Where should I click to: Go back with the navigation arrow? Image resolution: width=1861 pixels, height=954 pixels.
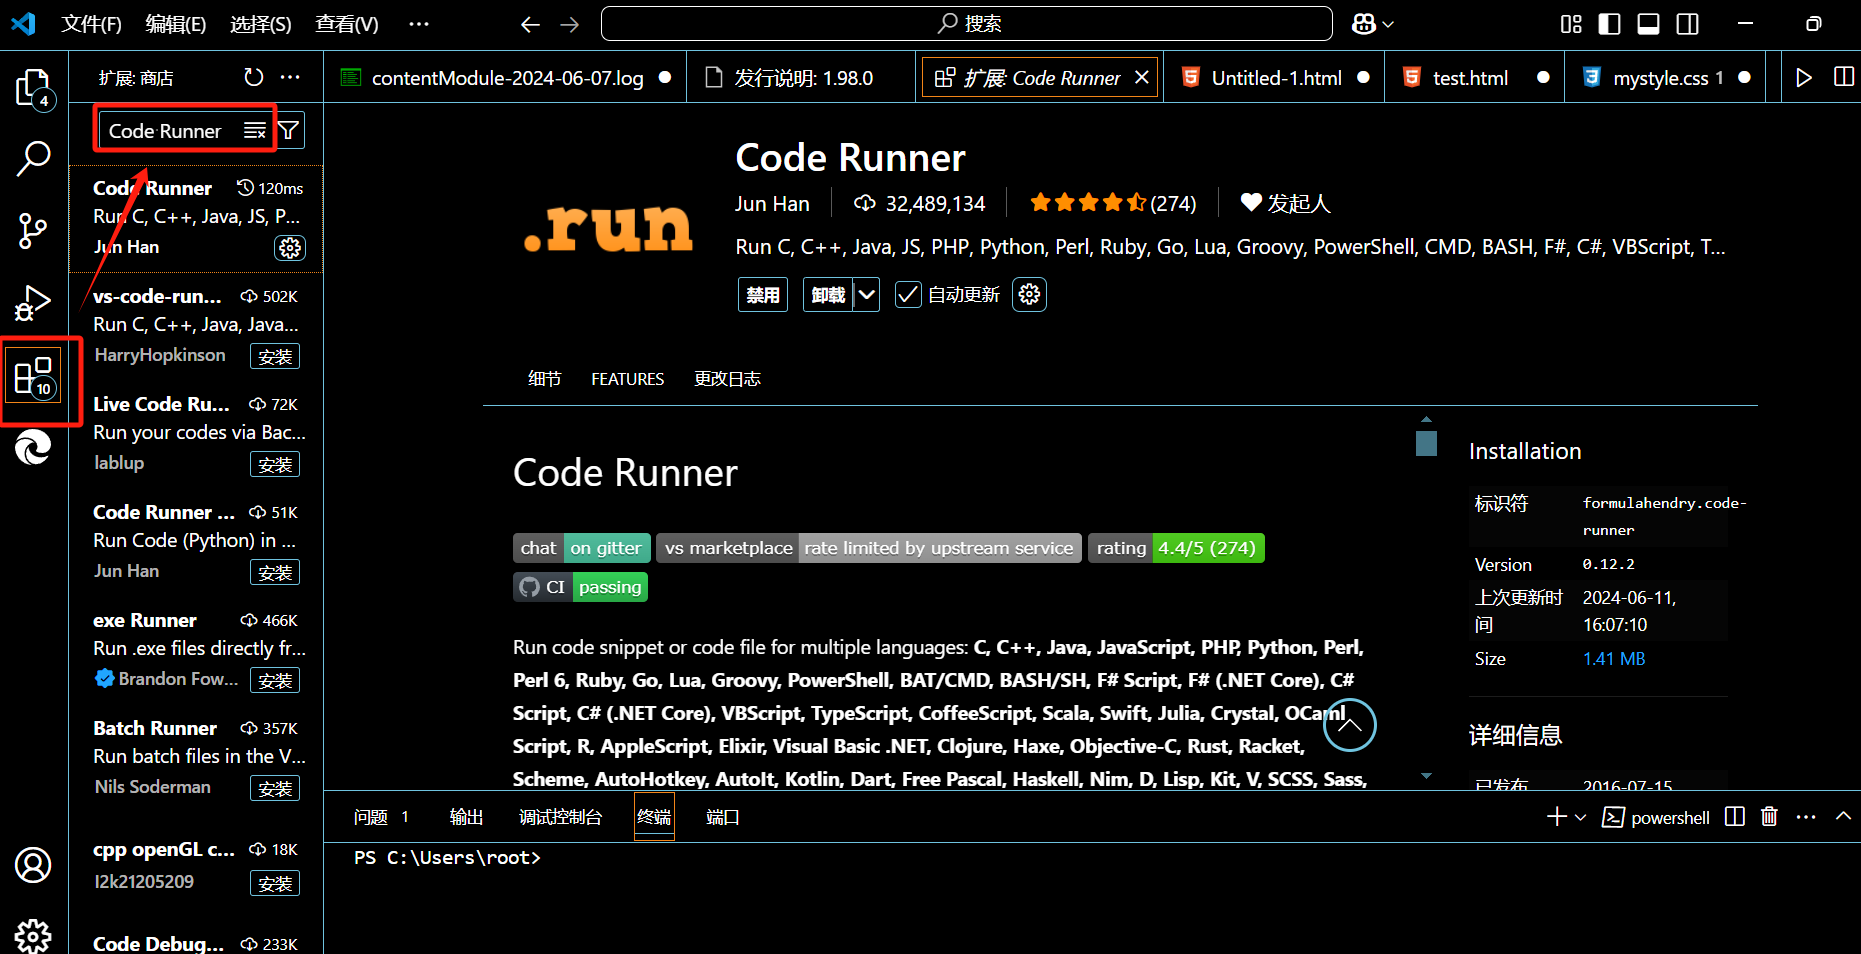530,24
